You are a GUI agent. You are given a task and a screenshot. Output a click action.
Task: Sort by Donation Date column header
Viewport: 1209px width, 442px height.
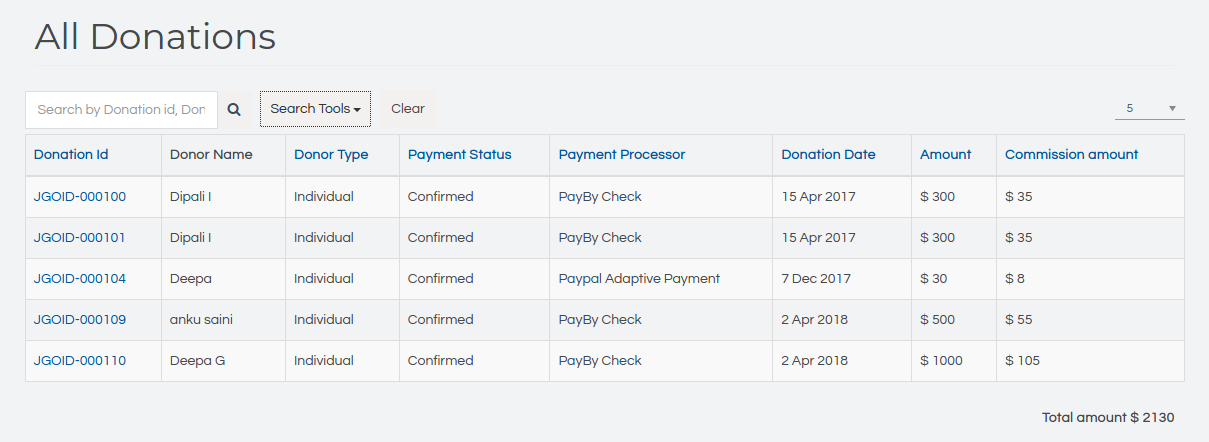click(x=828, y=155)
